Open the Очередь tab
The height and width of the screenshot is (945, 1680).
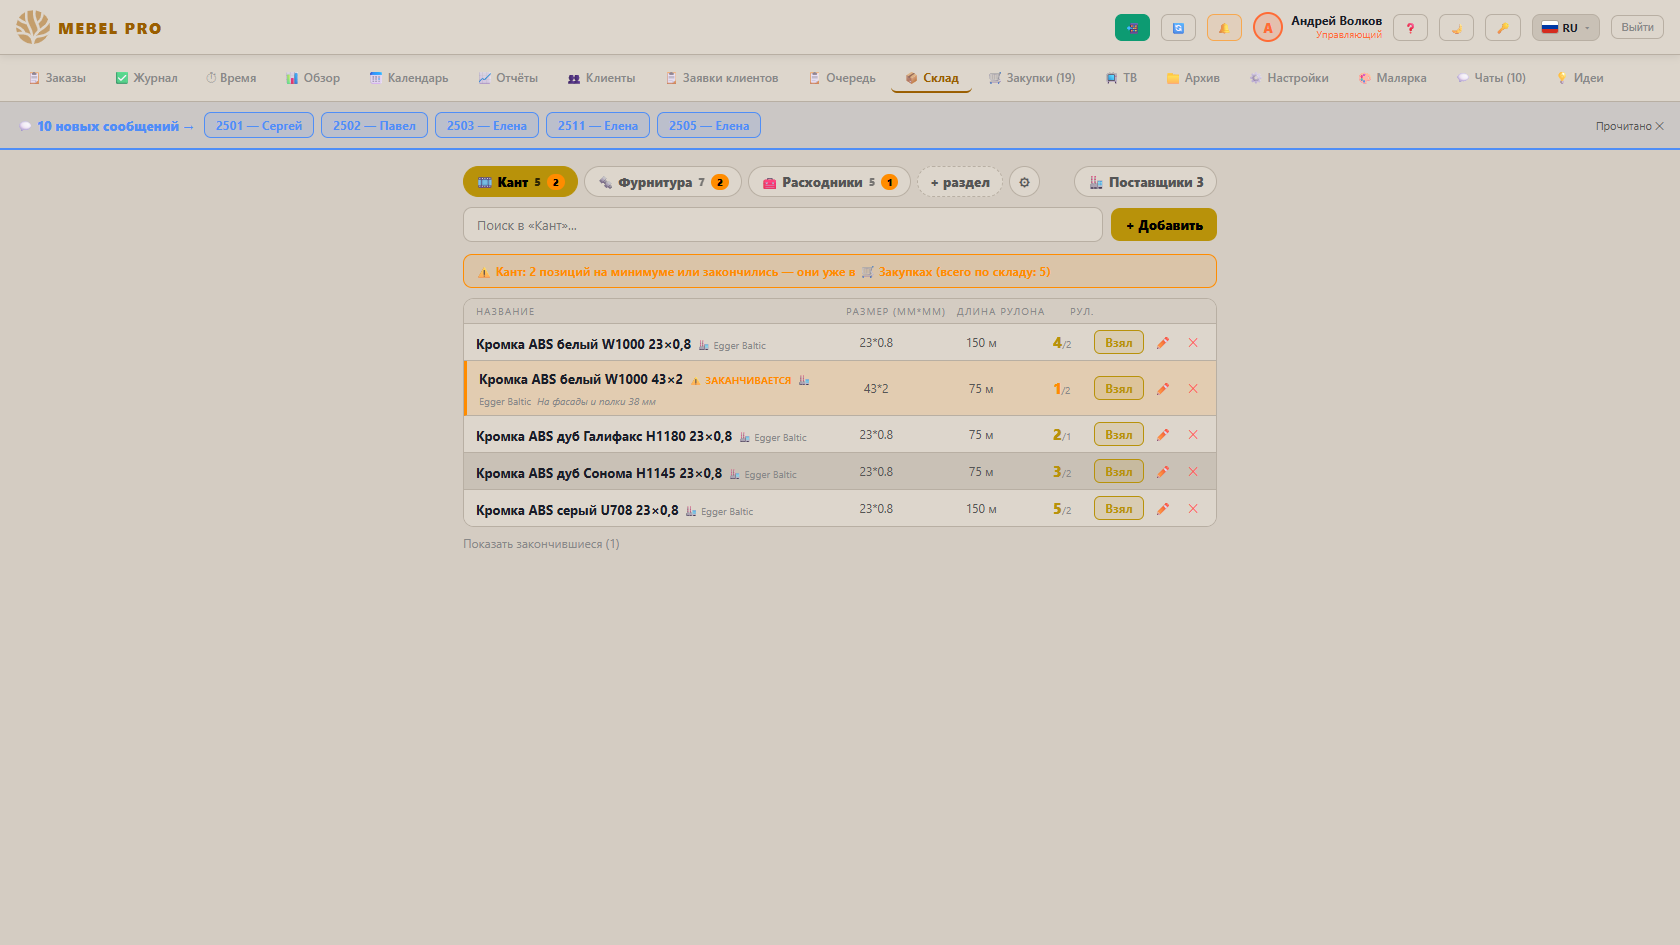click(842, 78)
